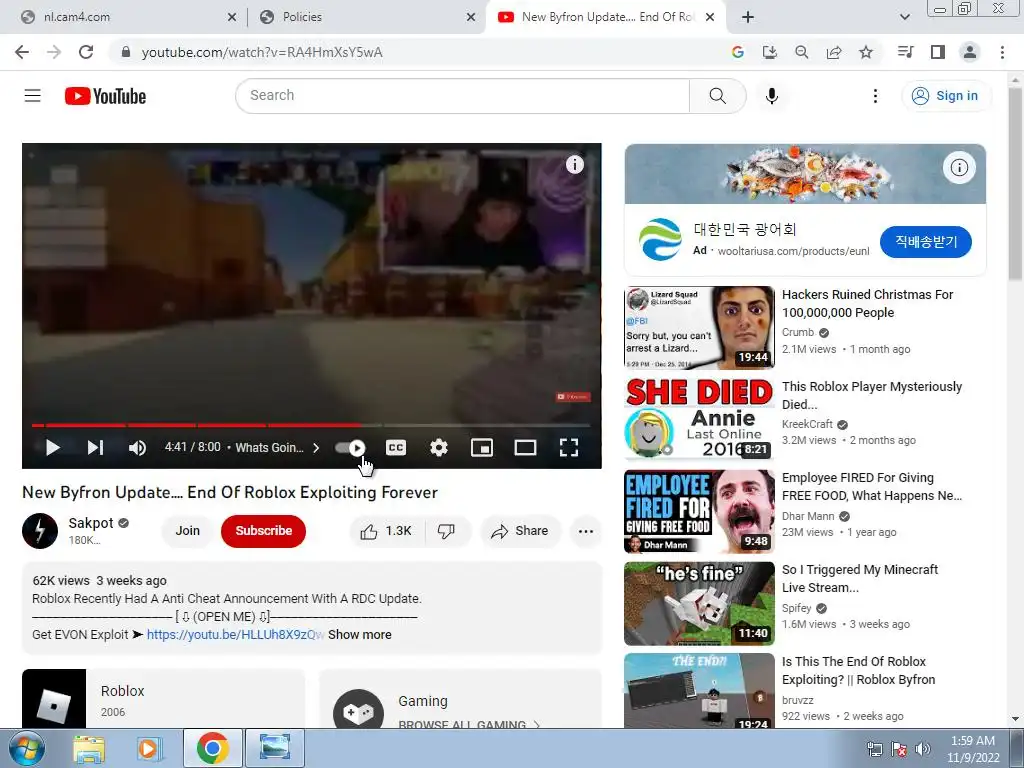Open 'This Roblox Player Mysteriously Died' title

[872, 395]
